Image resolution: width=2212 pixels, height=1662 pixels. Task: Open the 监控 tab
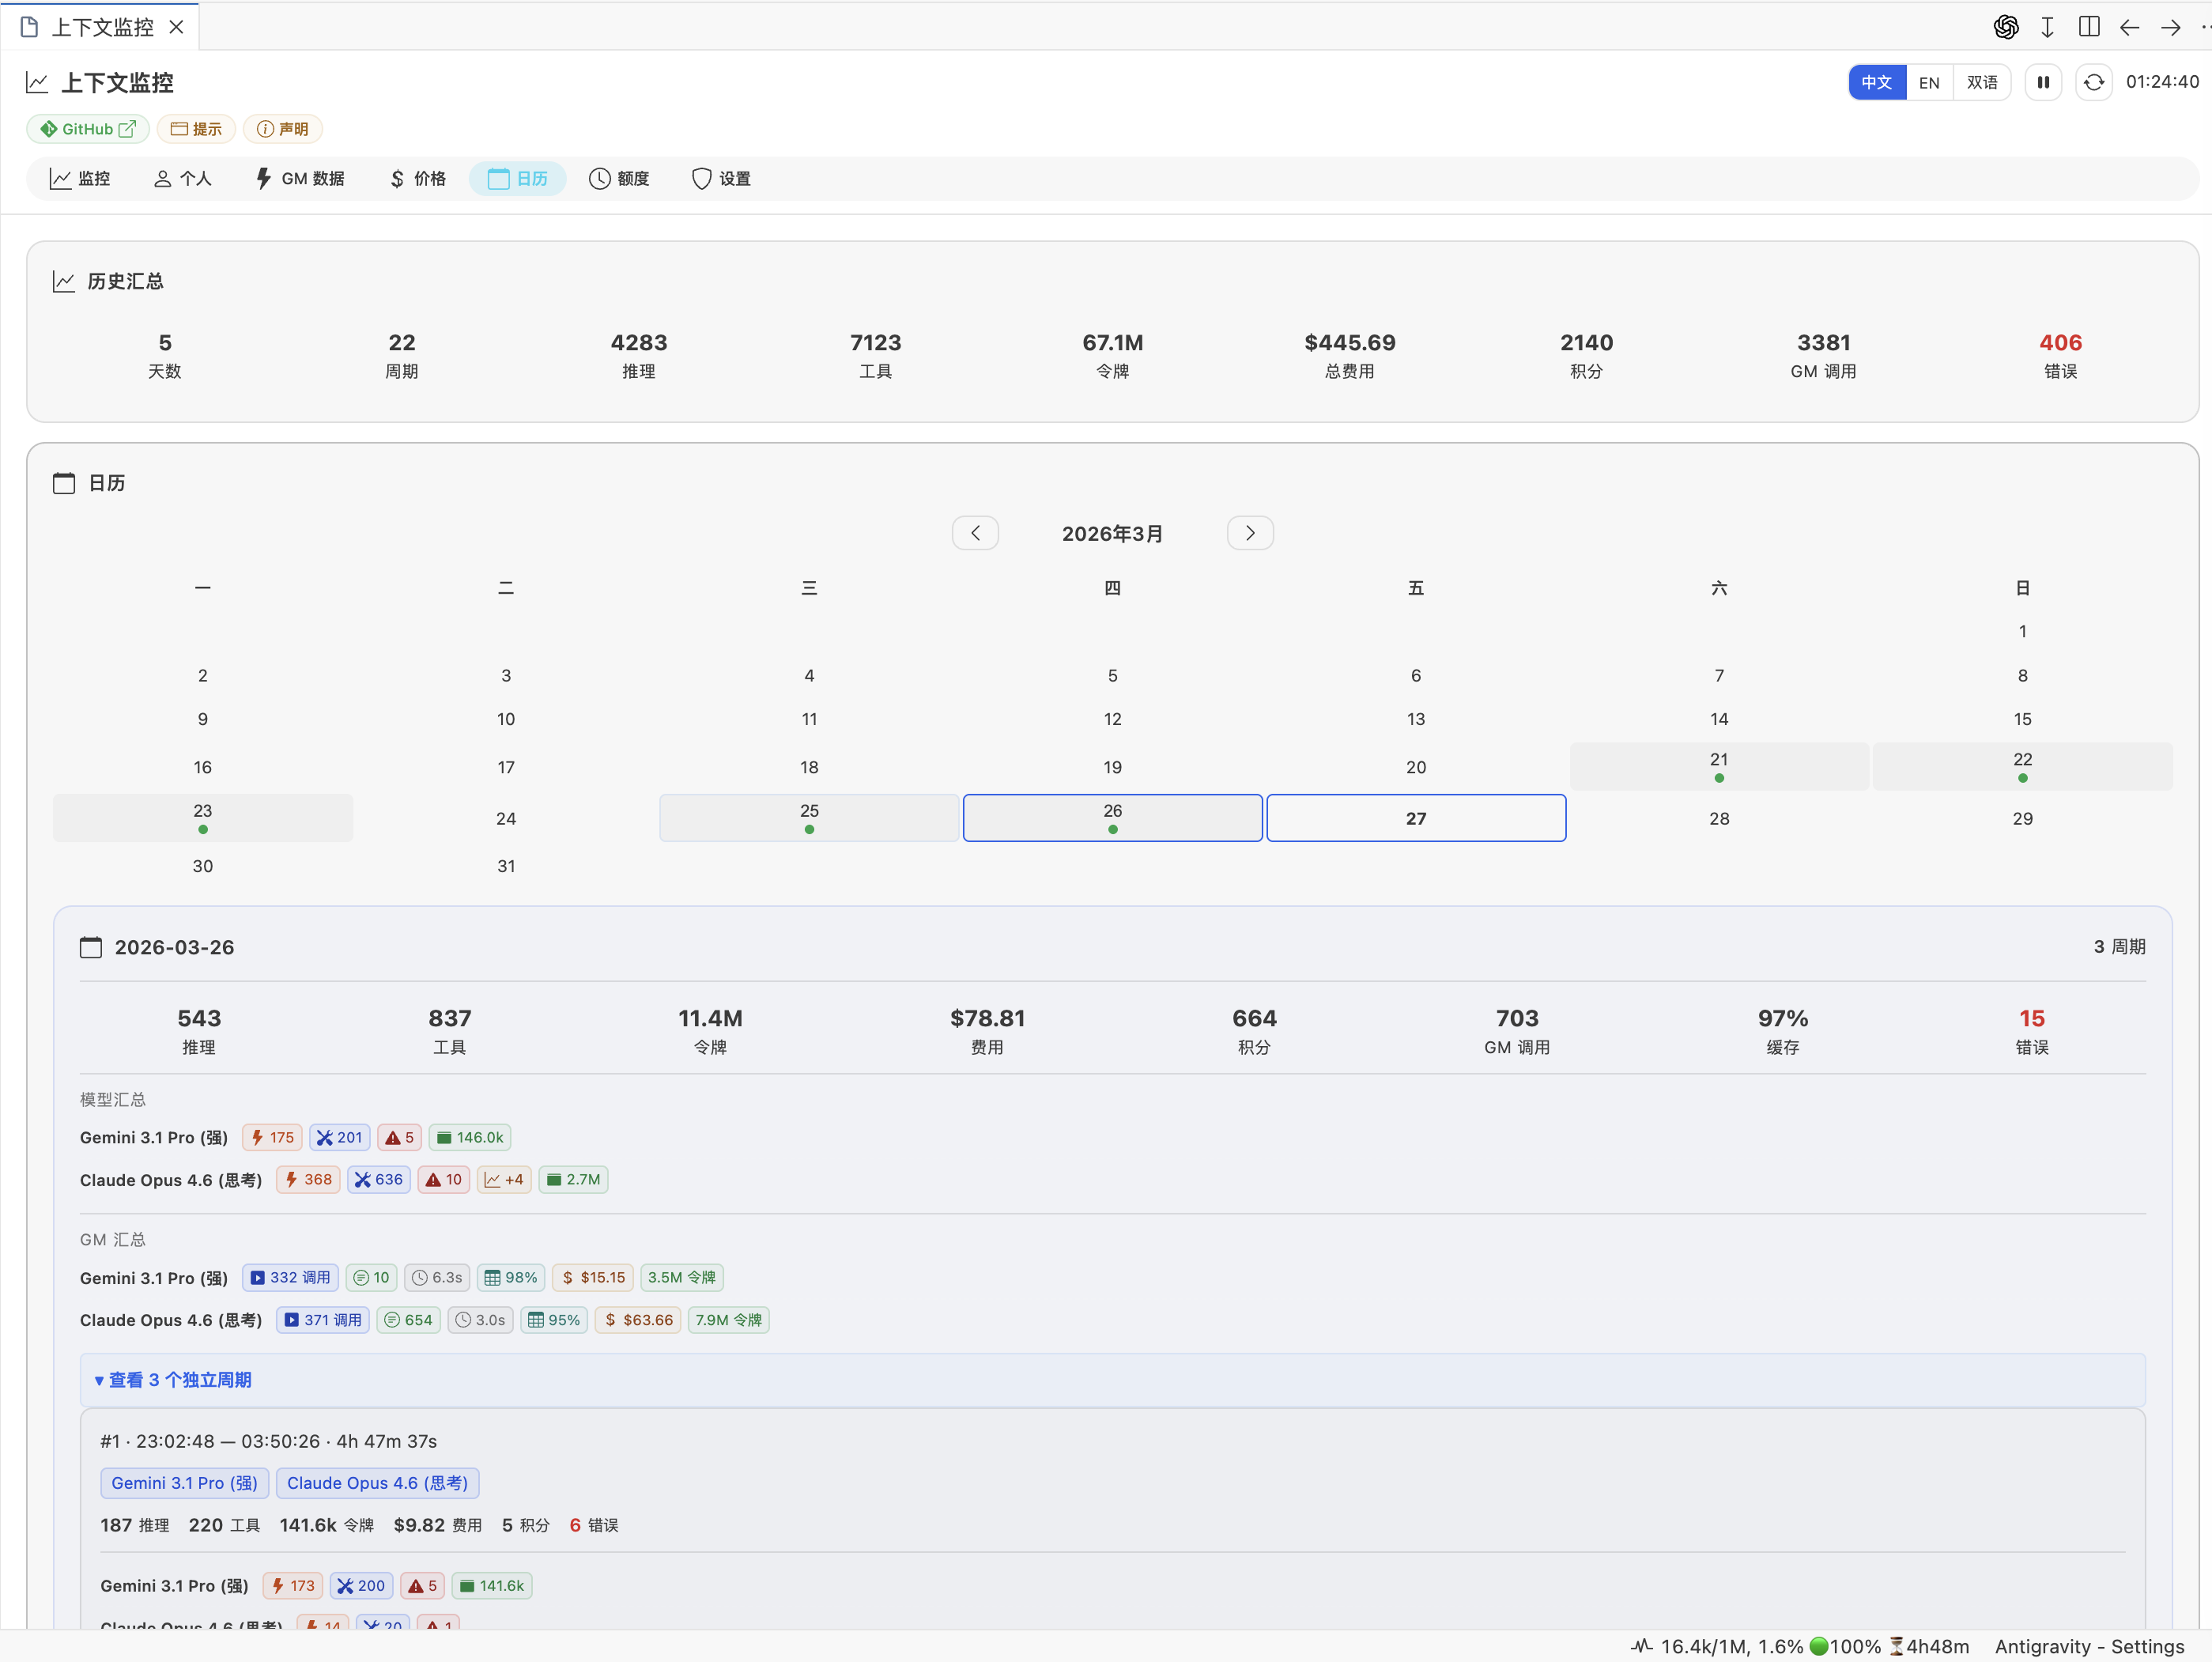point(80,179)
